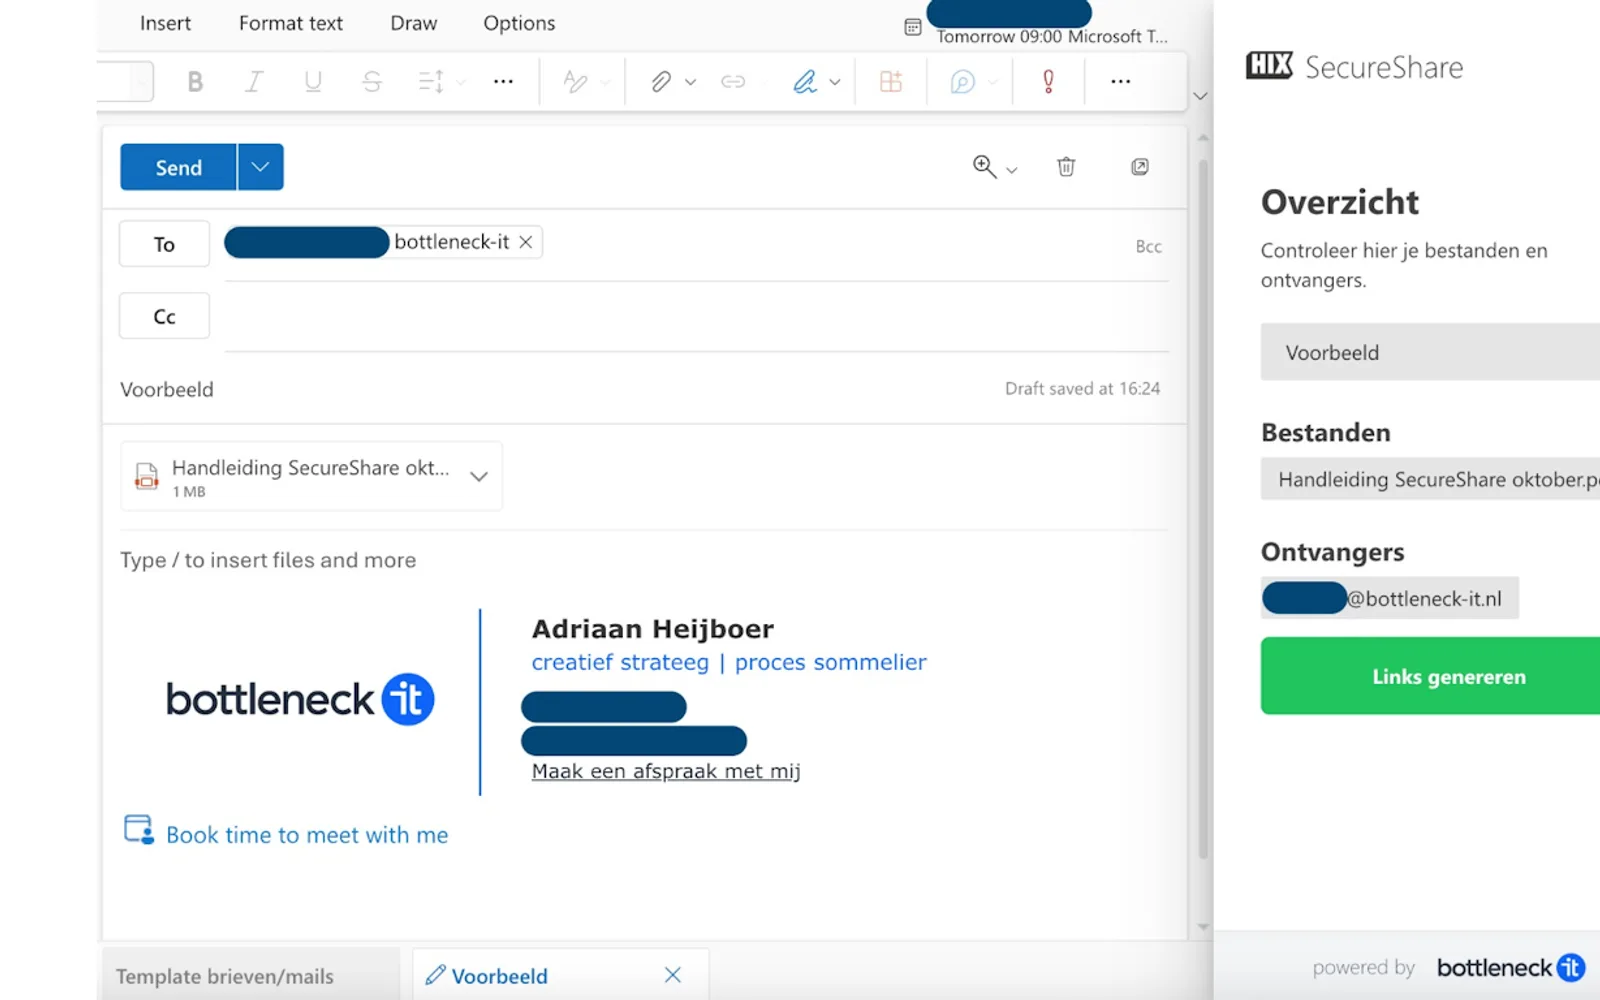Screen dimensions: 1600x1000
Task: Open the Editor styles tool
Action: (575, 82)
